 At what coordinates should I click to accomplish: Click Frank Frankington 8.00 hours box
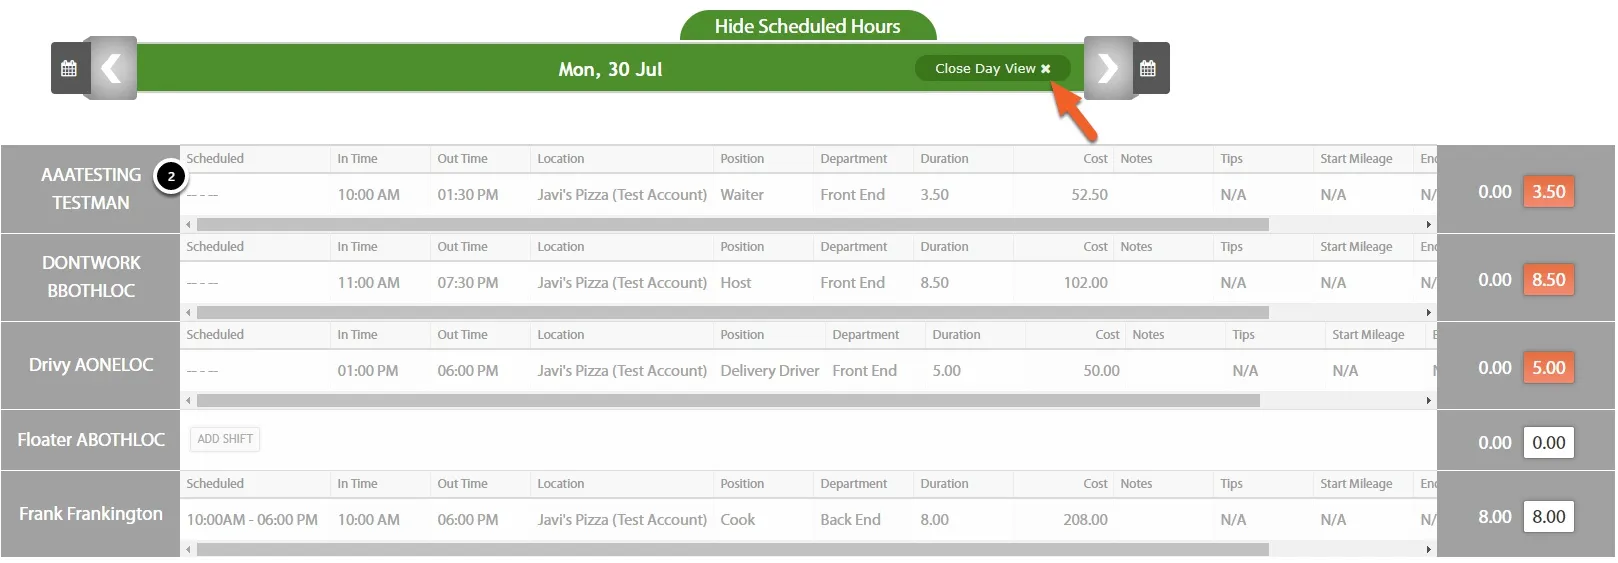(1548, 517)
